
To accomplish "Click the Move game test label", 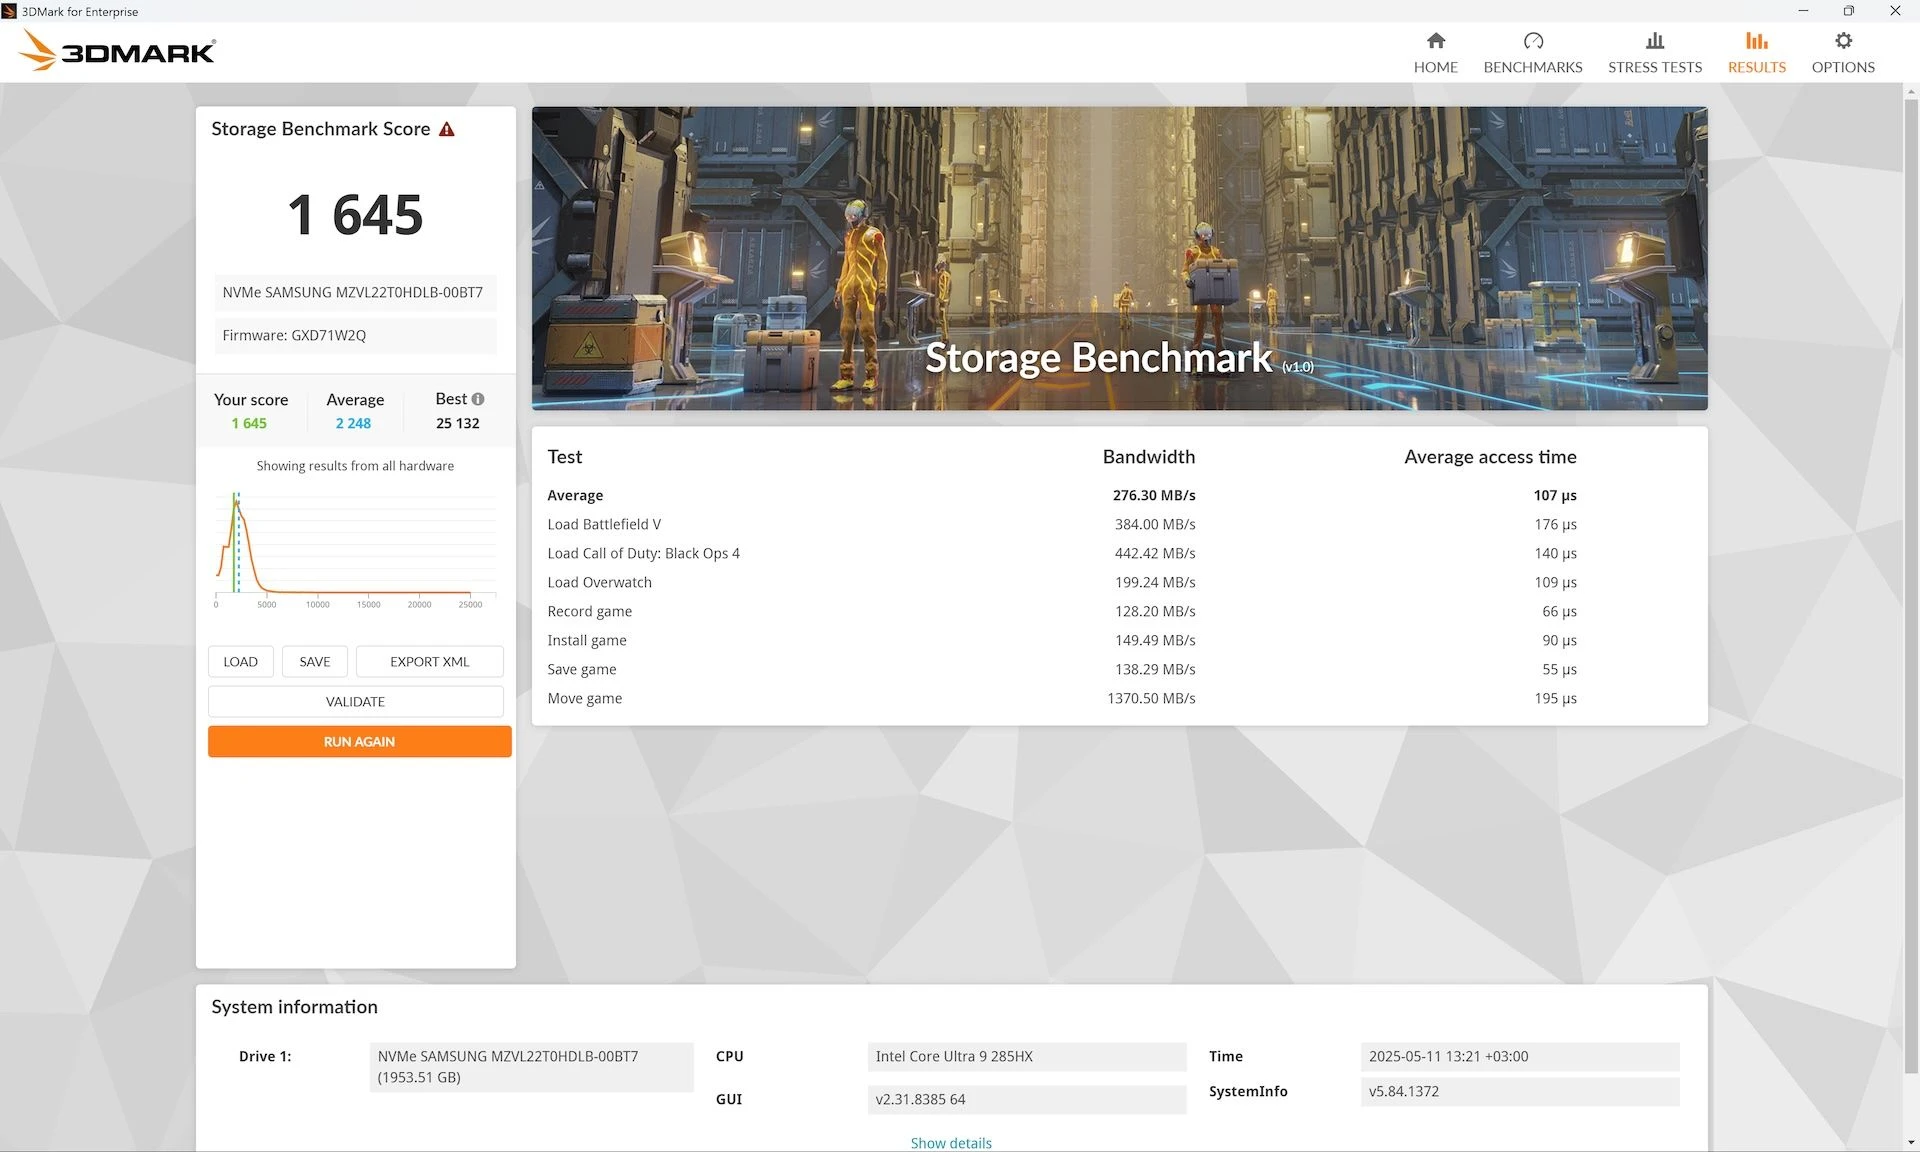I will 584,698.
